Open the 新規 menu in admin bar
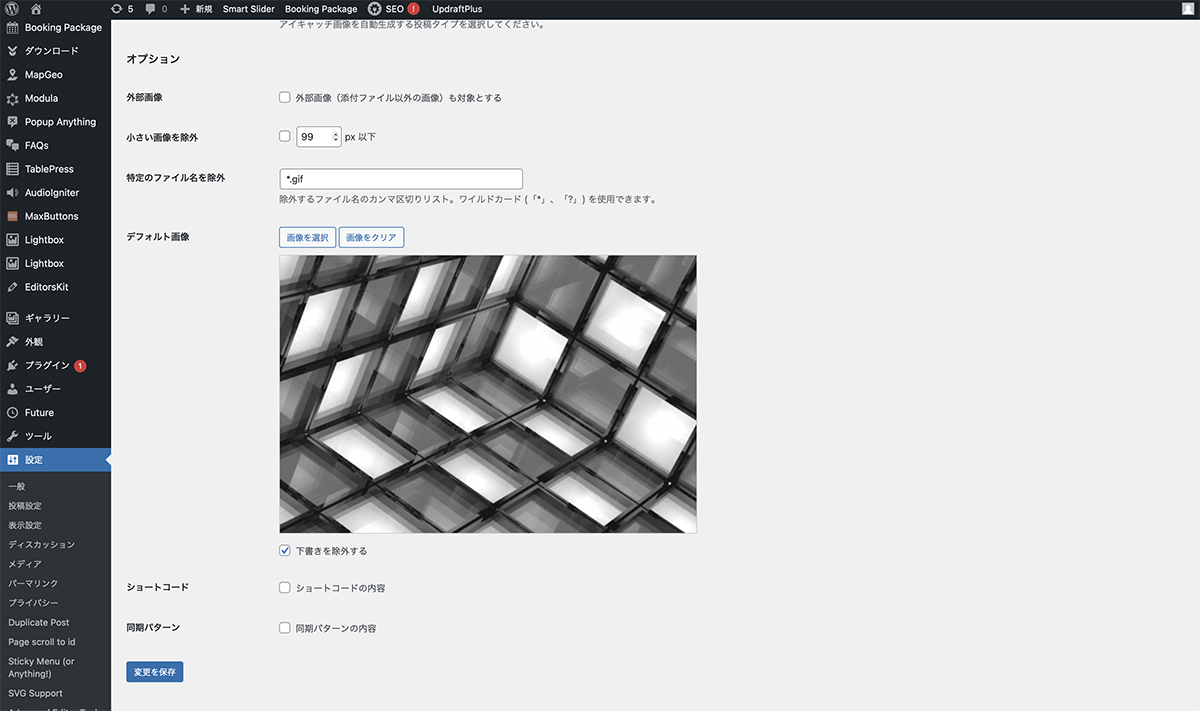 point(196,9)
